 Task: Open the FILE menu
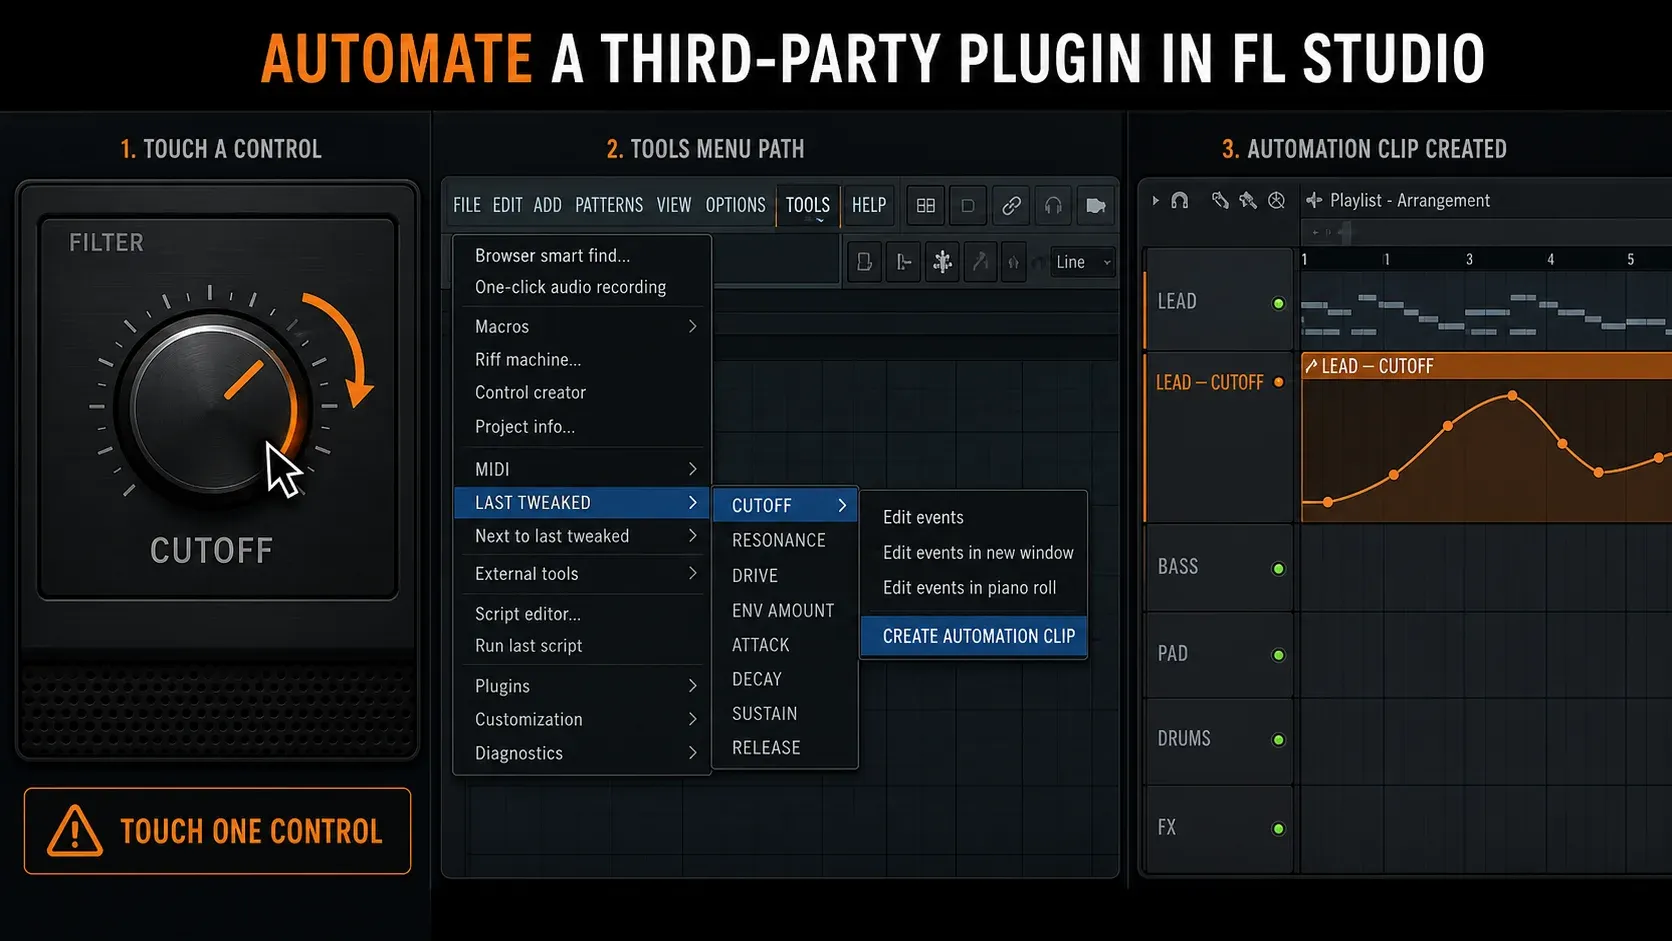pyautogui.click(x=467, y=205)
